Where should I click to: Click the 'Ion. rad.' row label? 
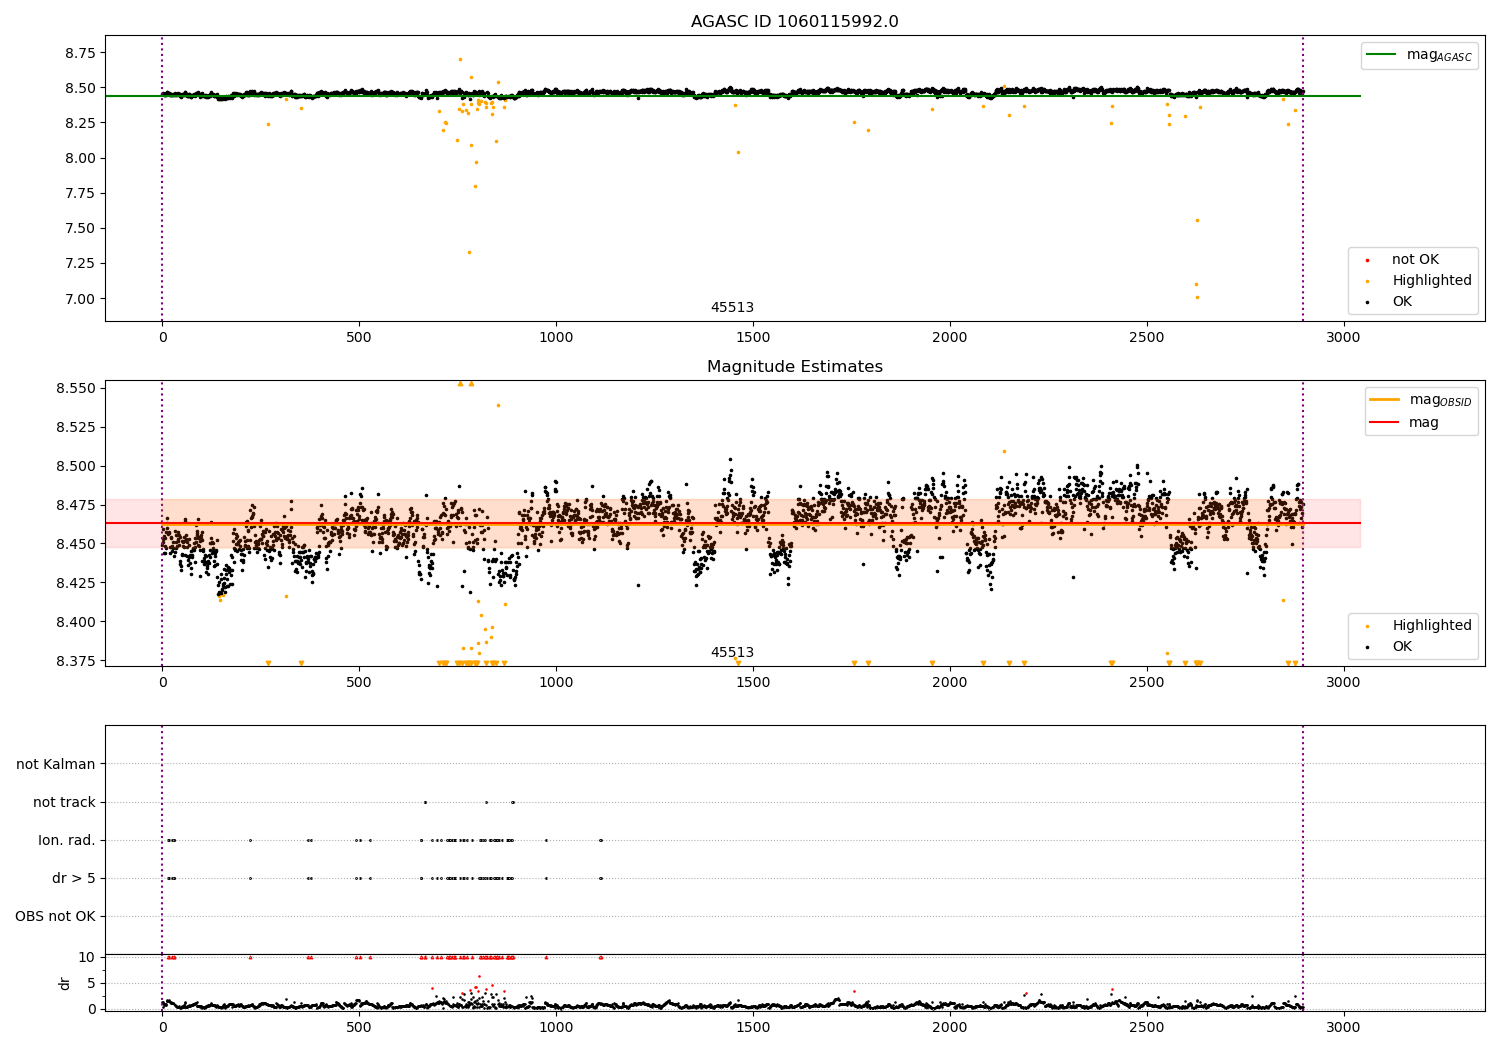click(67, 840)
